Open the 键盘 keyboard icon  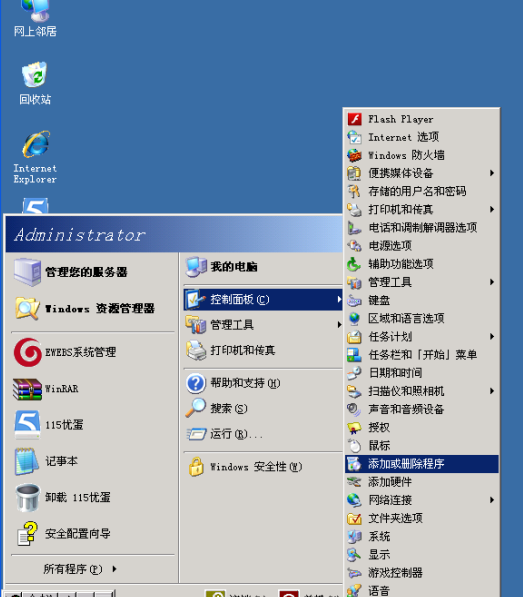pos(354,300)
